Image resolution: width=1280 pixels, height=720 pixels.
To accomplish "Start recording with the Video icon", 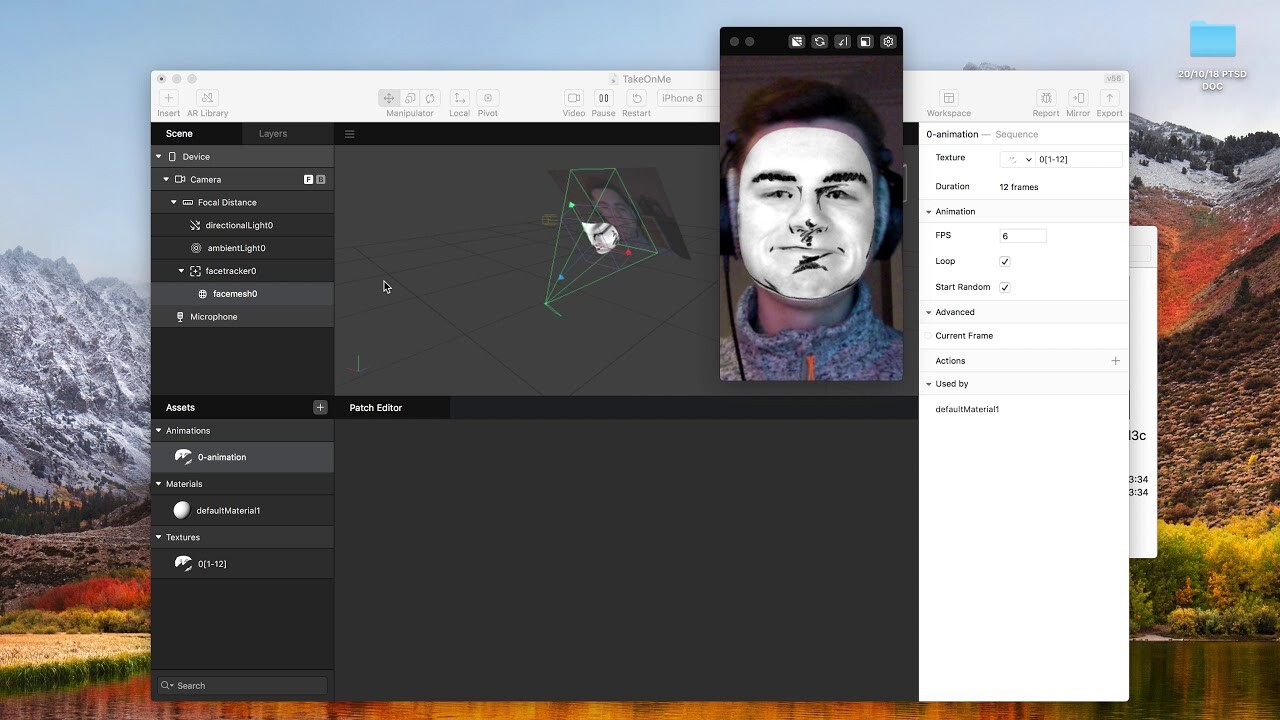I will click(x=573, y=98).
